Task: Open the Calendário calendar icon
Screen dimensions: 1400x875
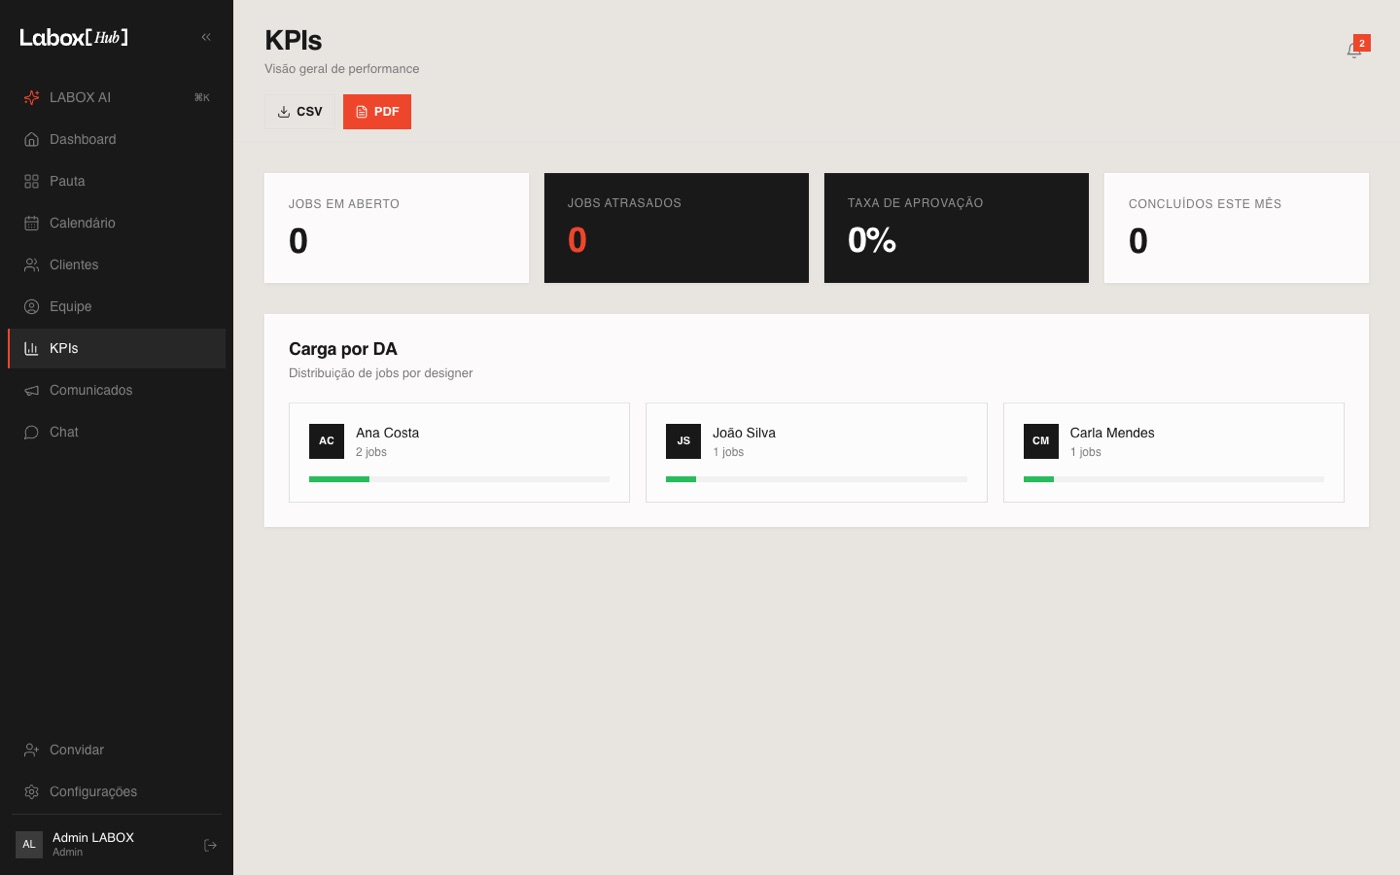Action: point(31,223)
